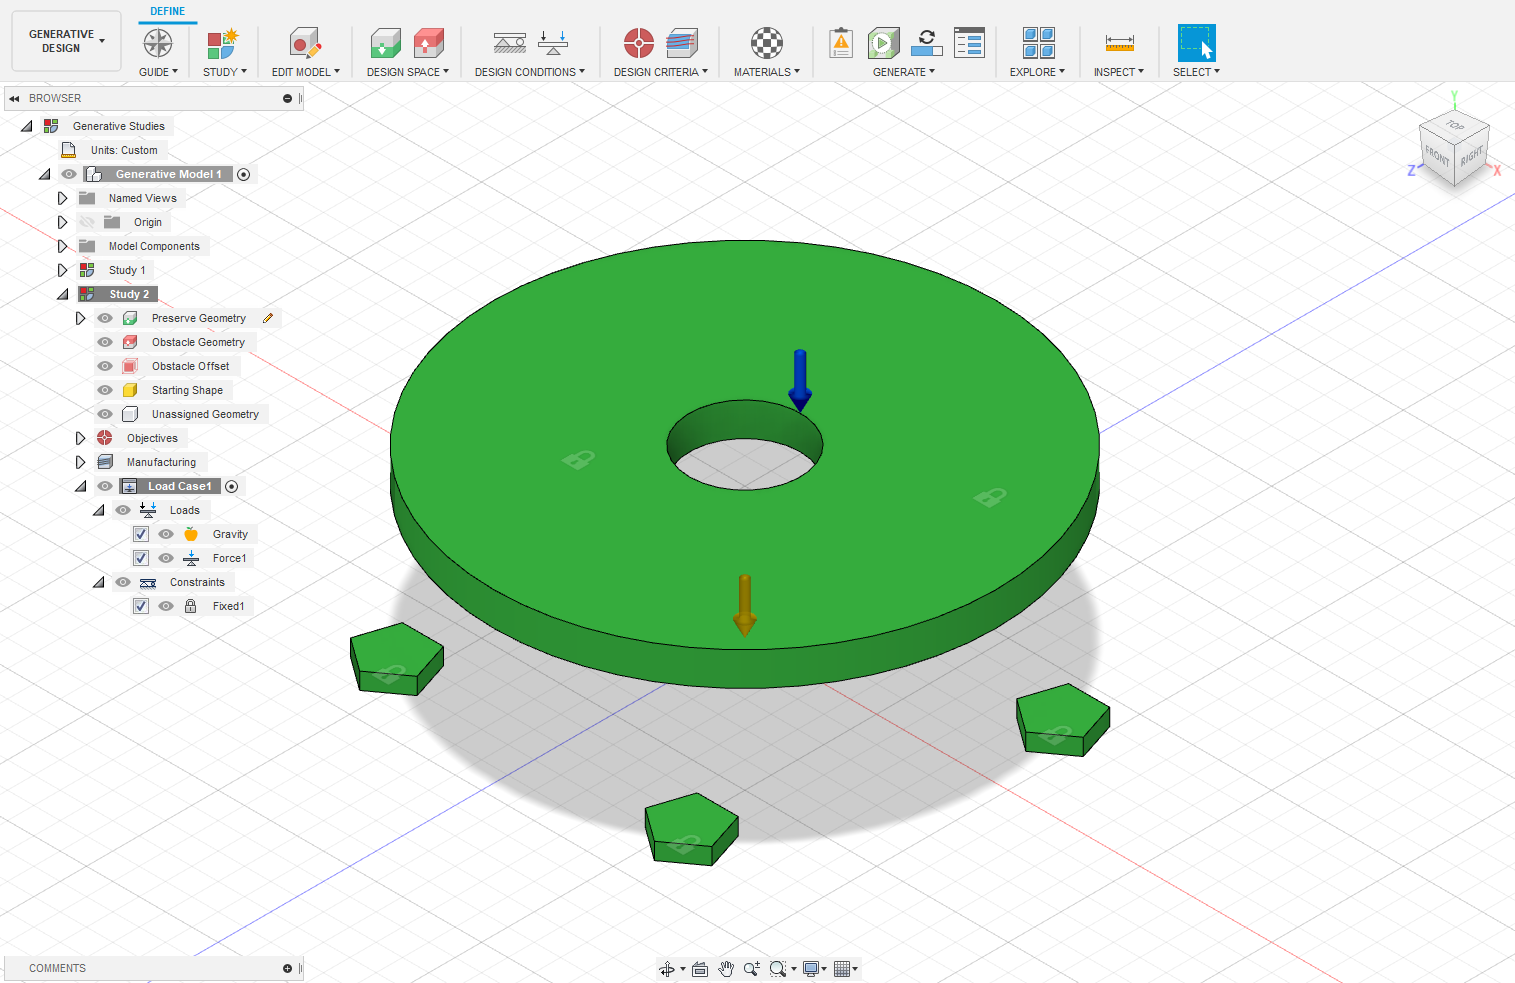The height and width of the screenshot is (983, 1515).
Task: Click the Zoom Window fit icon
Action: [x=778, y=969]
